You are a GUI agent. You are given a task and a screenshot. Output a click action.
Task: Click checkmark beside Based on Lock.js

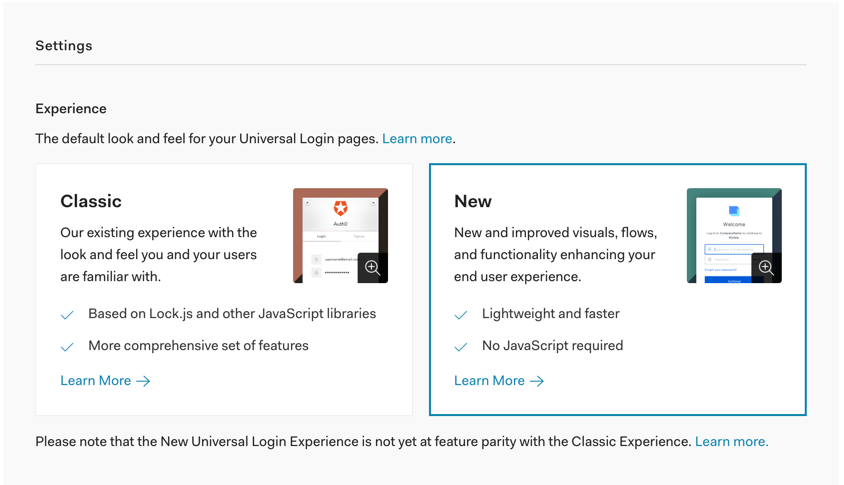(x=67, y=315)
